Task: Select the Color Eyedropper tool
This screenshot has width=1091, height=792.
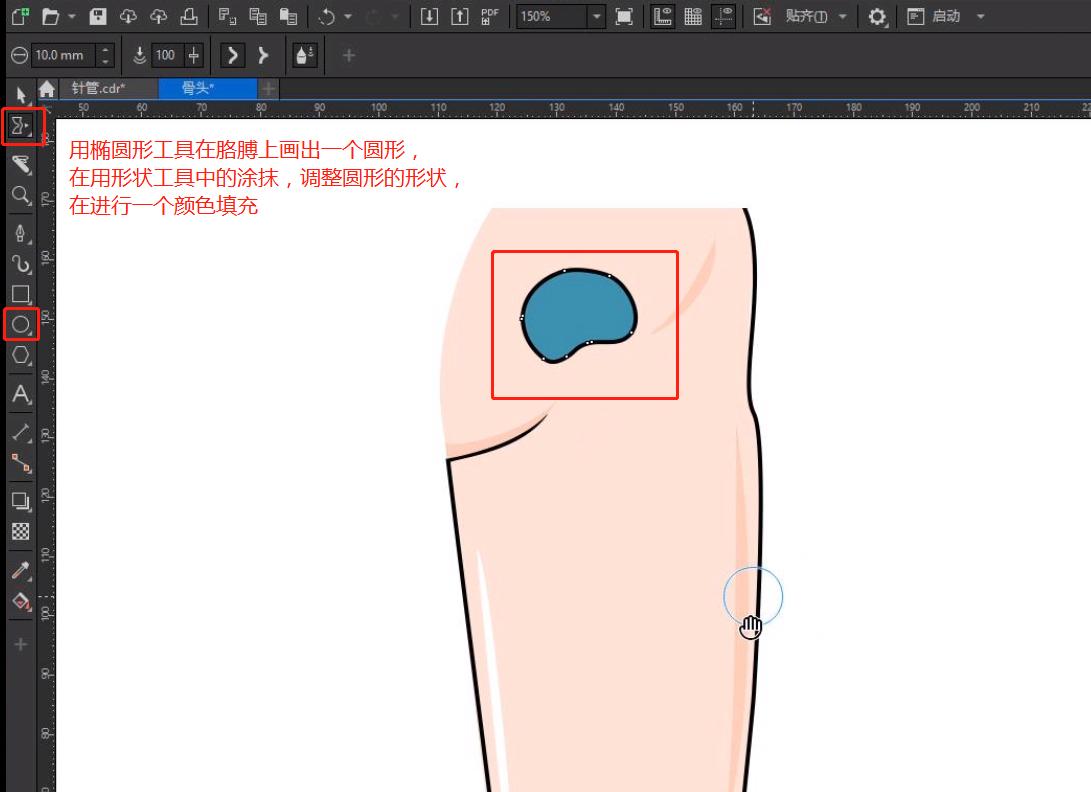Action: coord(21,570)
